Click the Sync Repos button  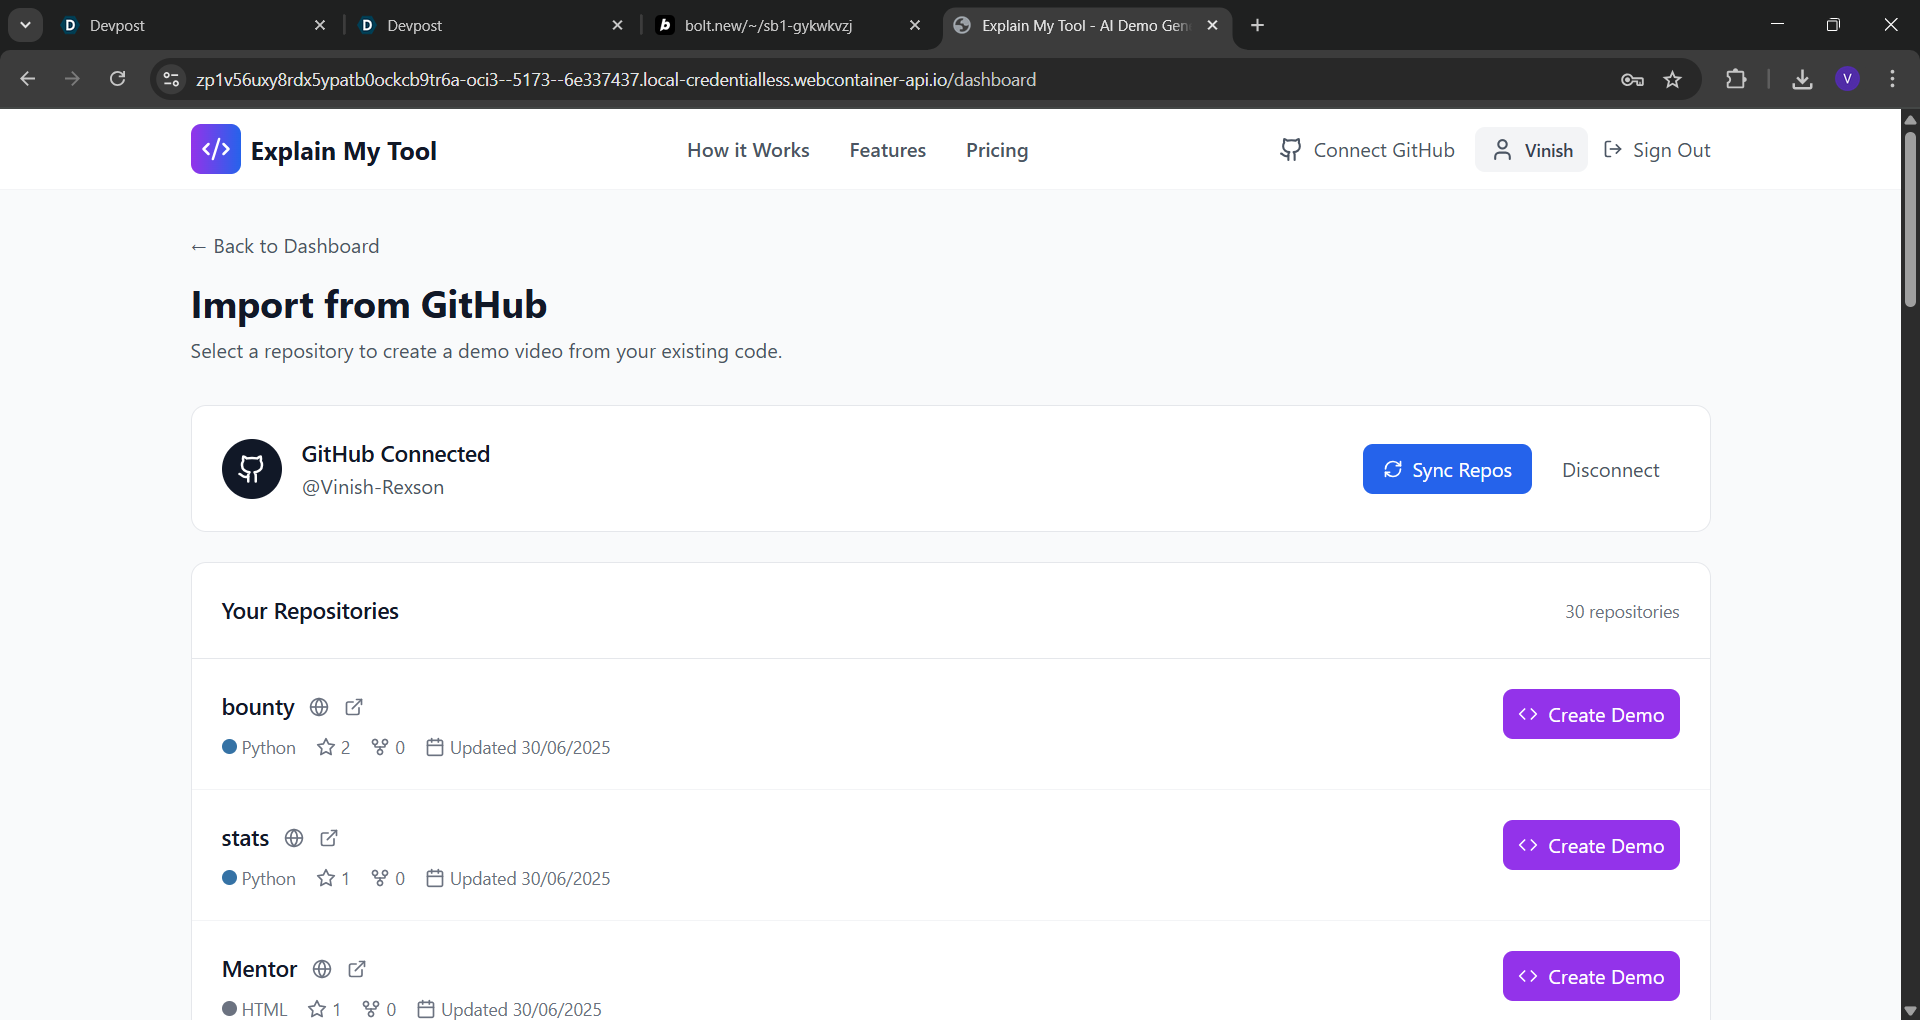click(1447, 469)
